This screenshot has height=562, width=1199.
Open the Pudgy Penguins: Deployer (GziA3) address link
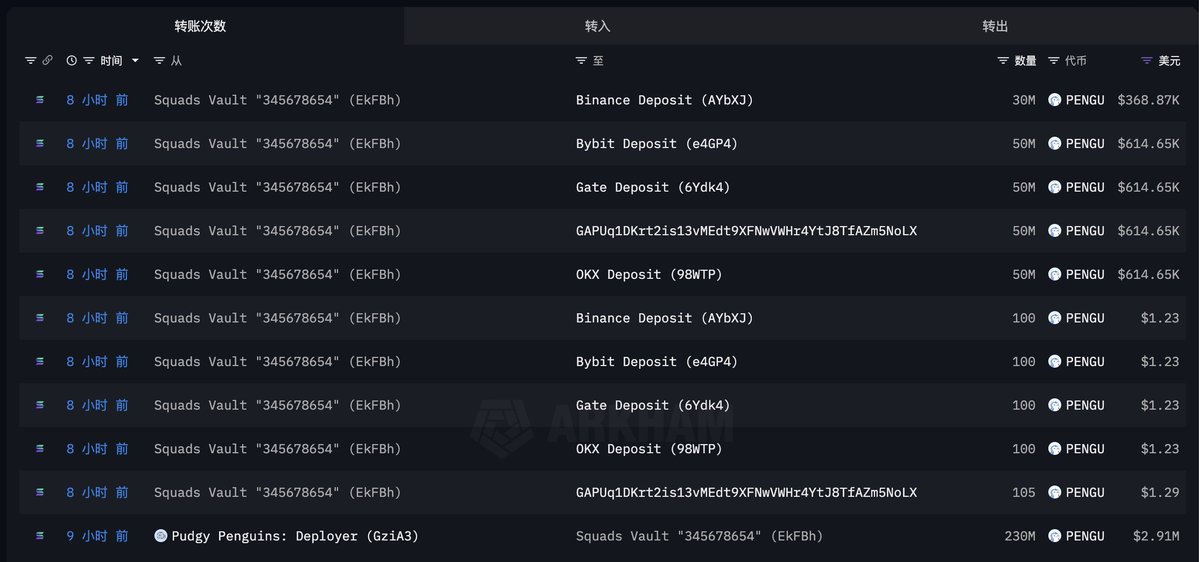(x=295, y=536)
